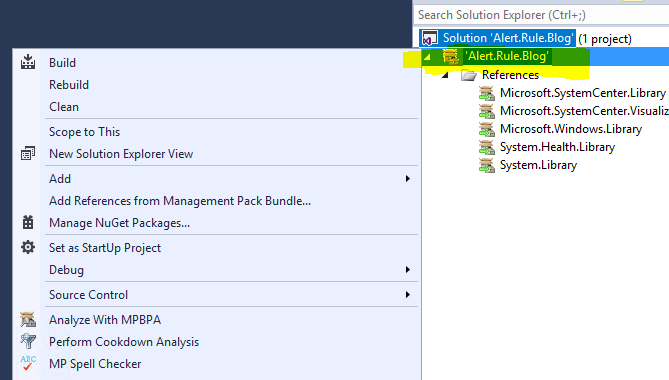Open the Debug submenu arrow
This screenshot has width=669, height=380.
click(x=407, y=270)
